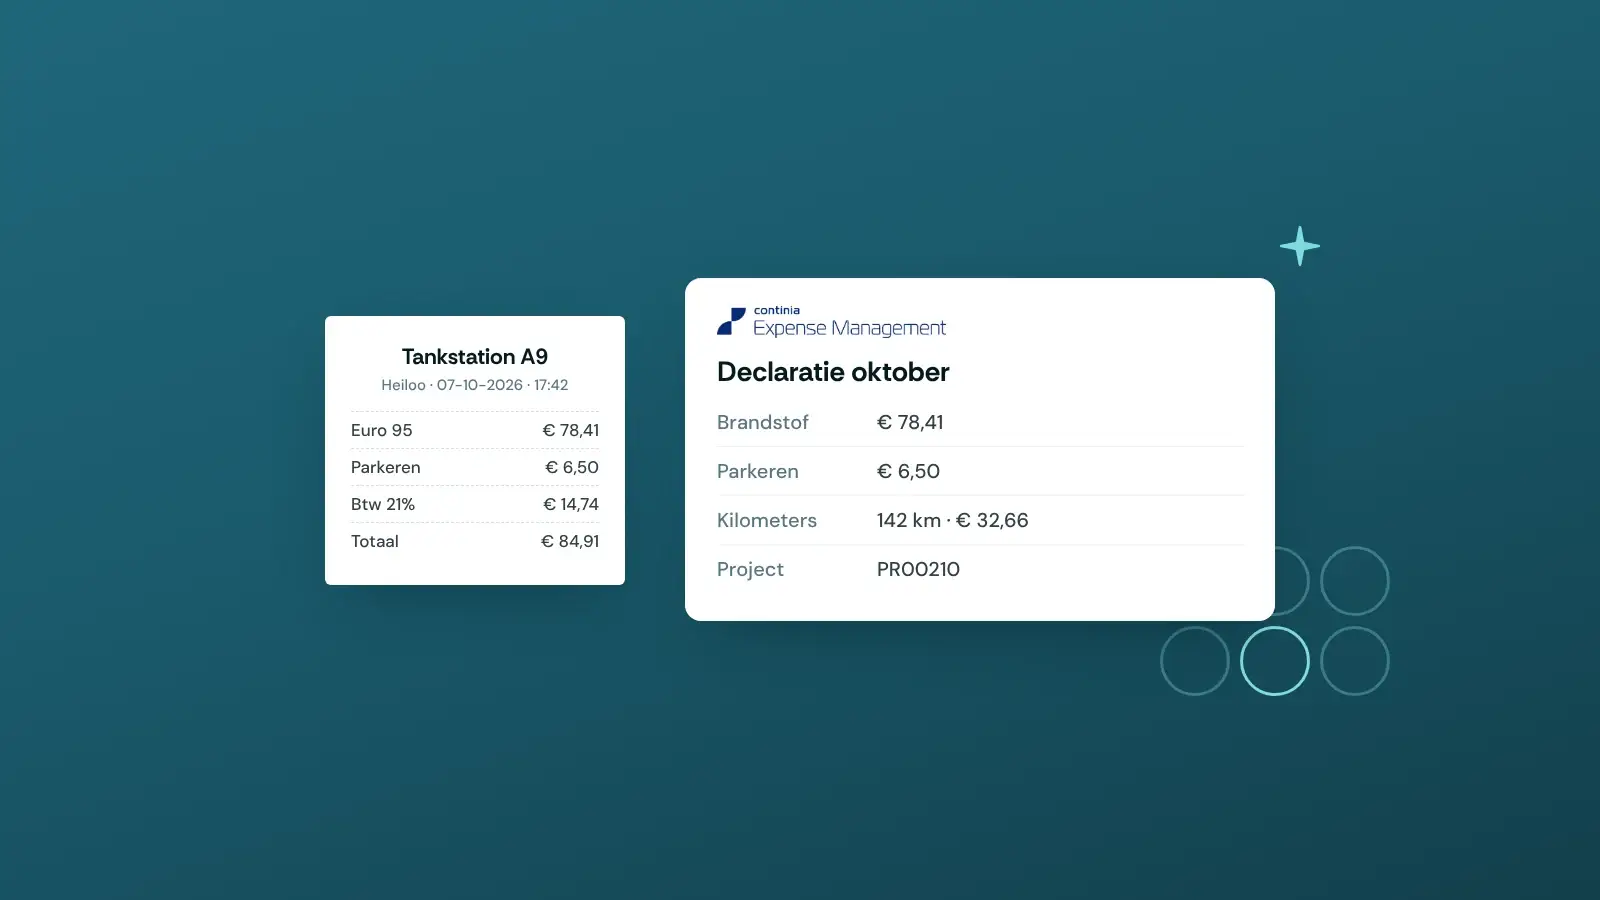Select the "Project" label
Viewport: 1600px width, 900px height.
750,569
